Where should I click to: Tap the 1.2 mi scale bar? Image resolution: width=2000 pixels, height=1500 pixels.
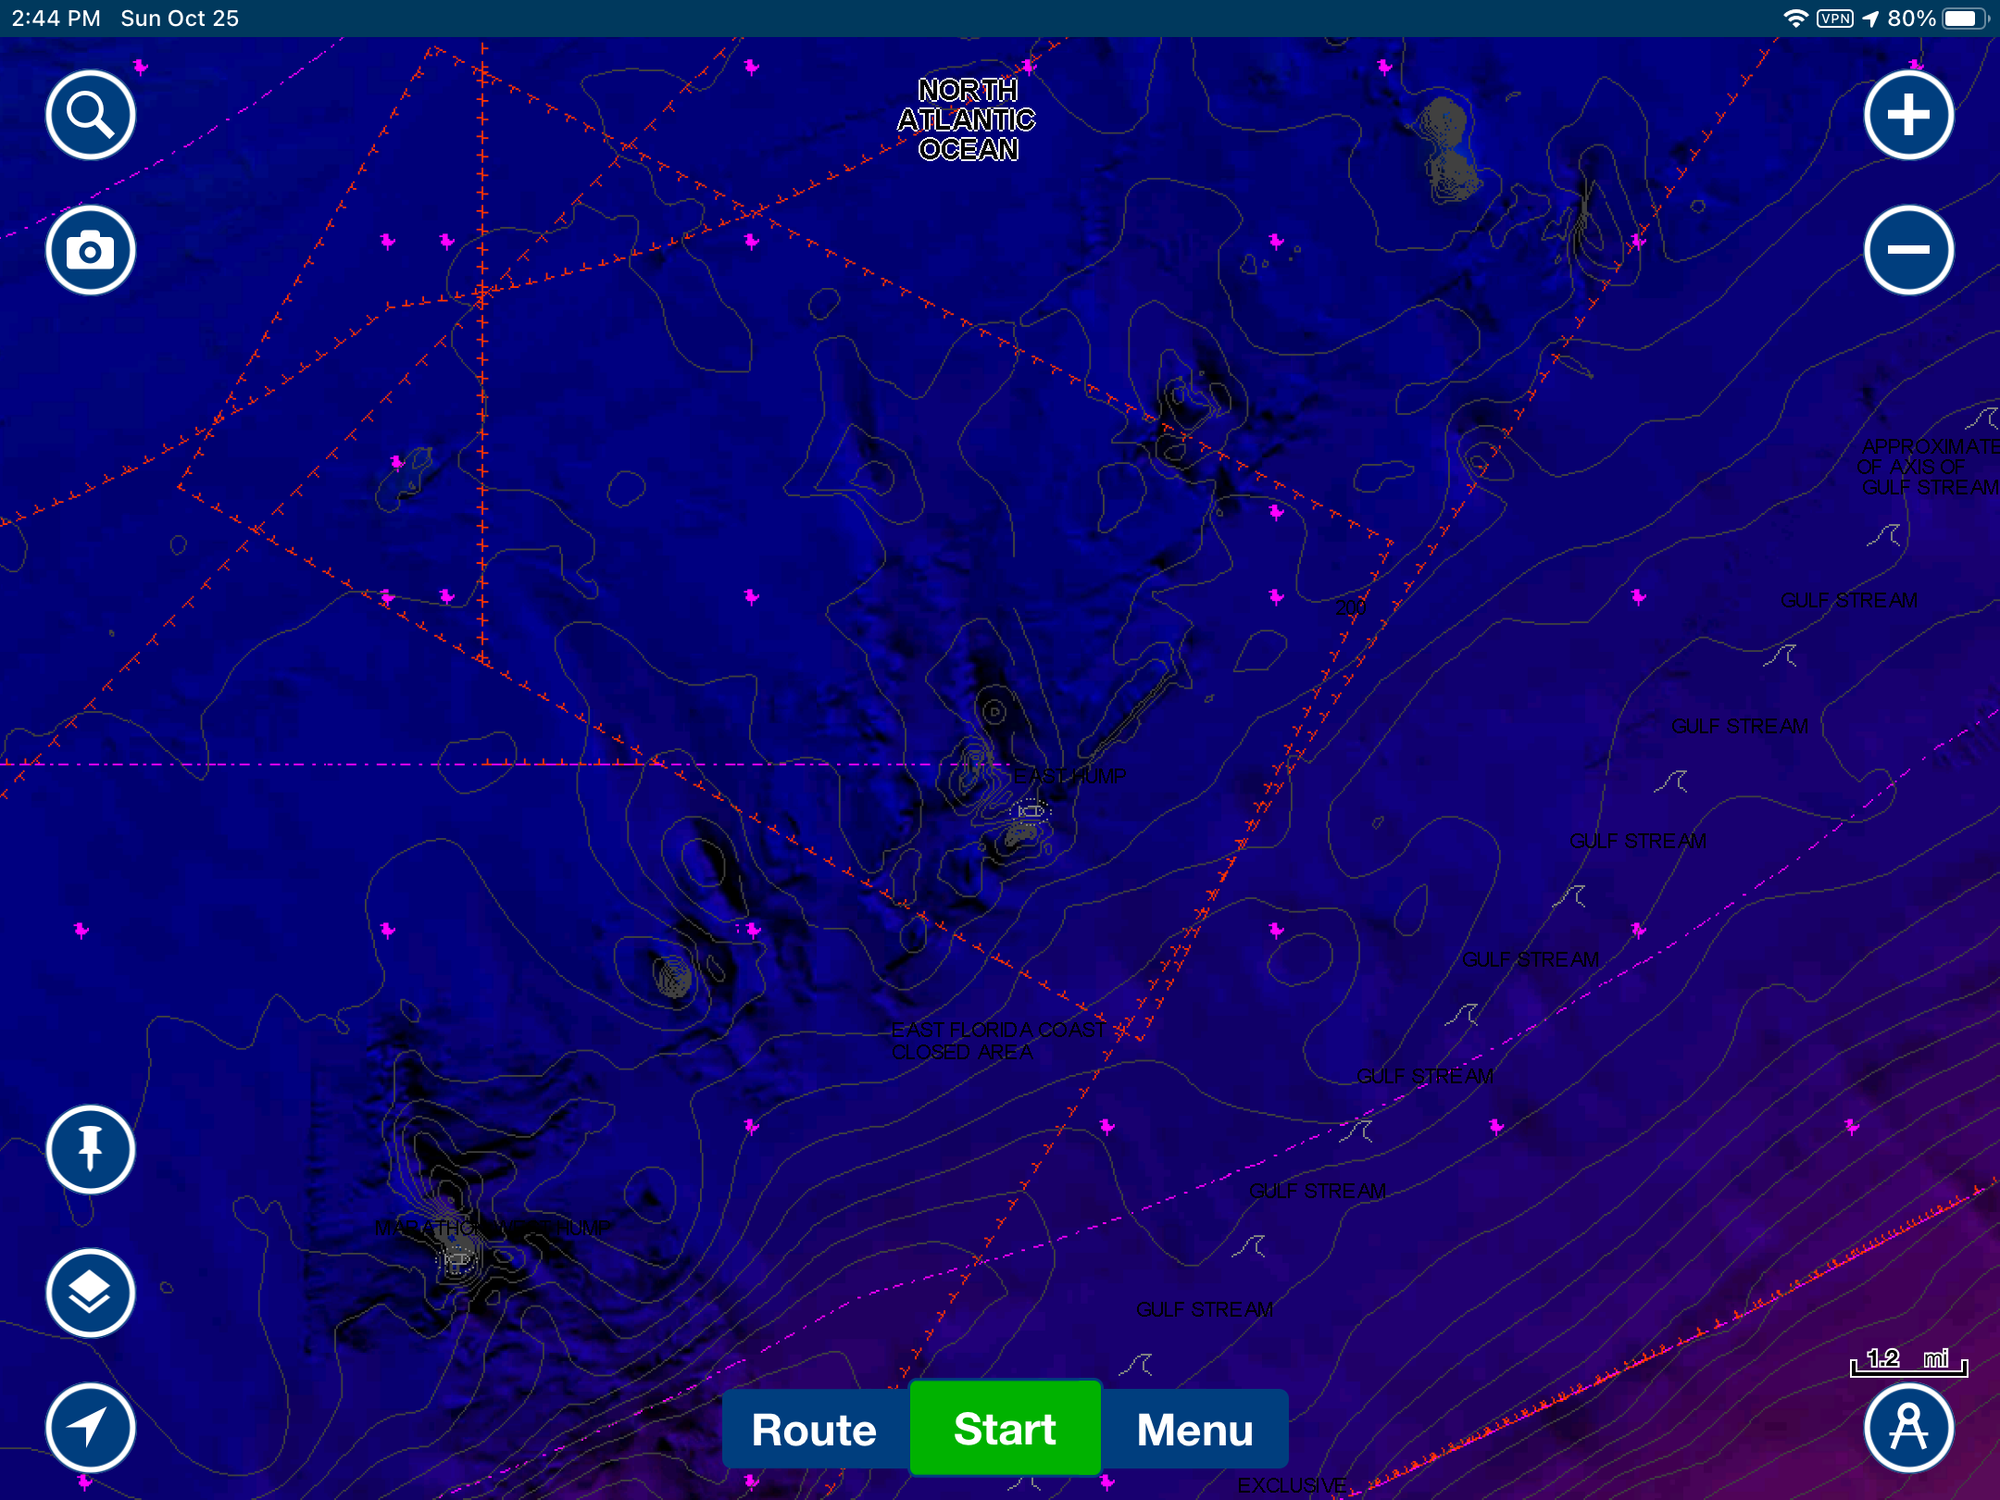pos(1908,1361)
